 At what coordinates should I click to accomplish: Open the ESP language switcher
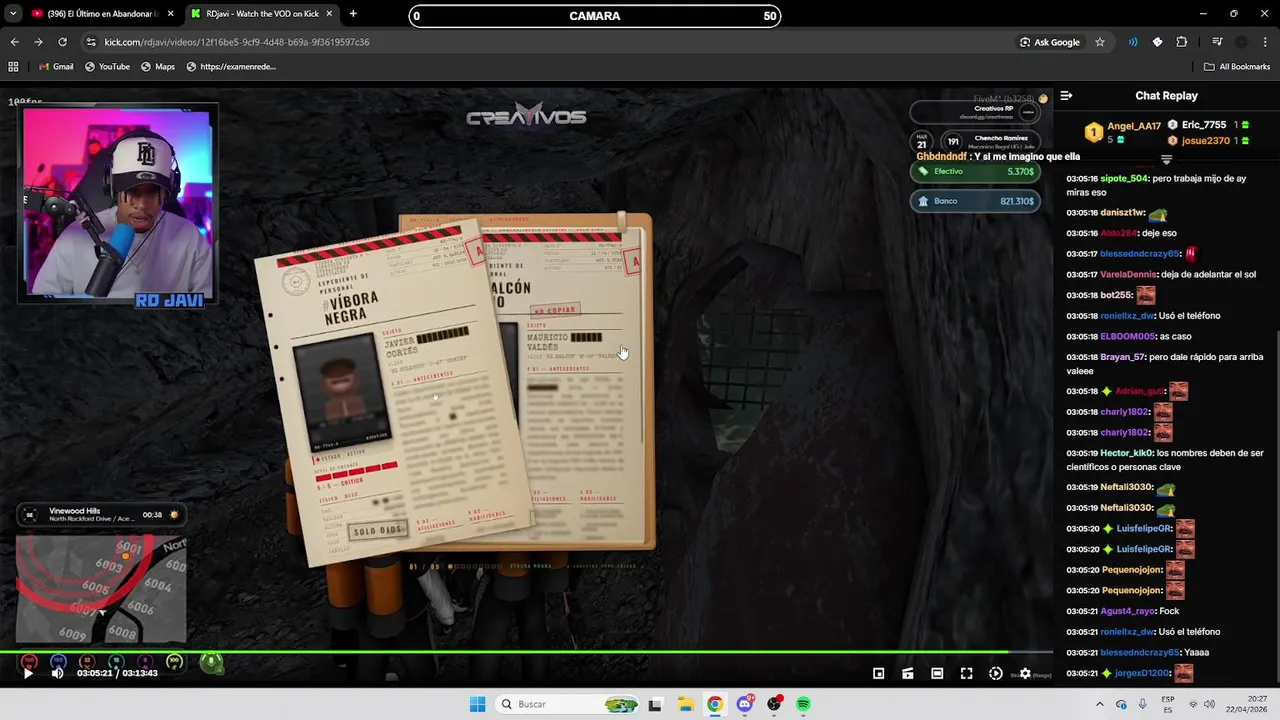pyautogui.click(x=1168, y=704)
